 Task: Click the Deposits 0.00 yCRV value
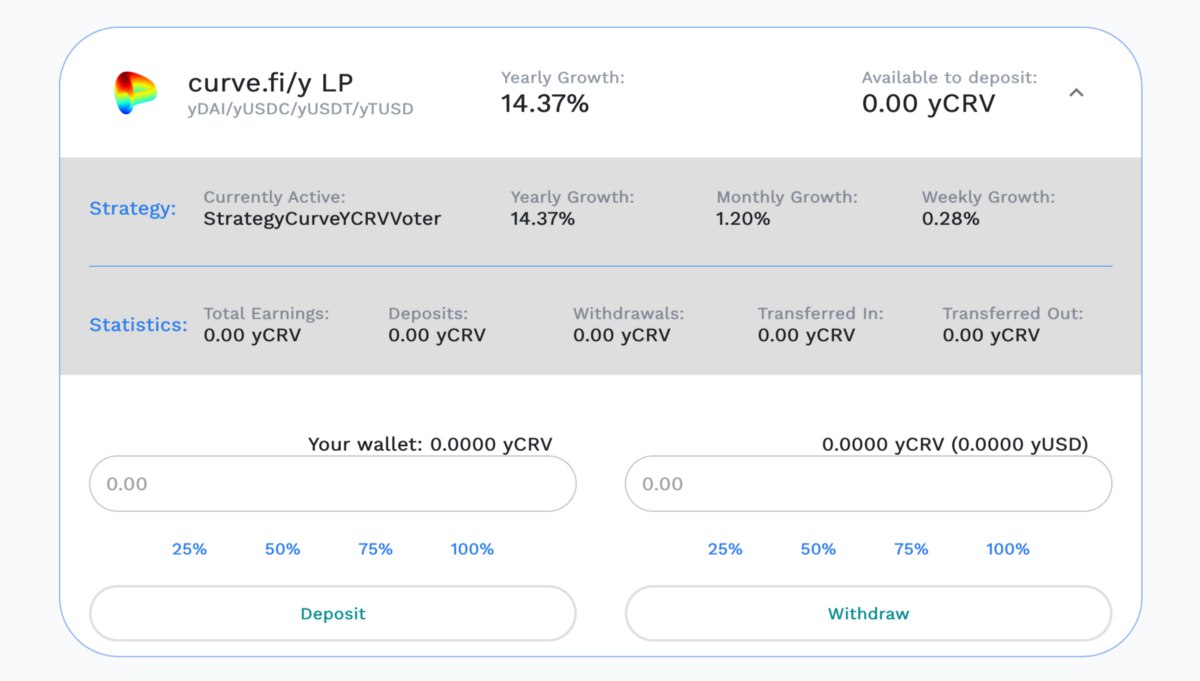pyautogui.click(x=437, y=335)
